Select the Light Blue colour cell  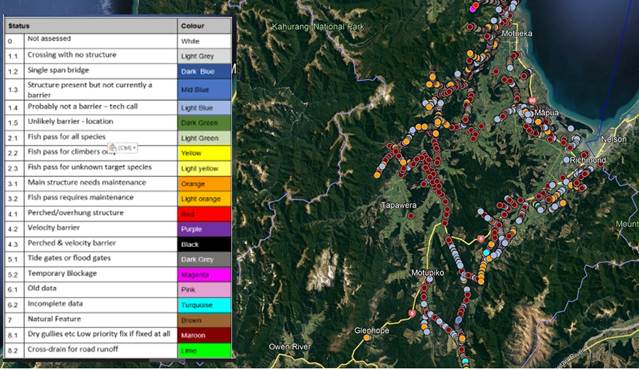tap(204, 108)
